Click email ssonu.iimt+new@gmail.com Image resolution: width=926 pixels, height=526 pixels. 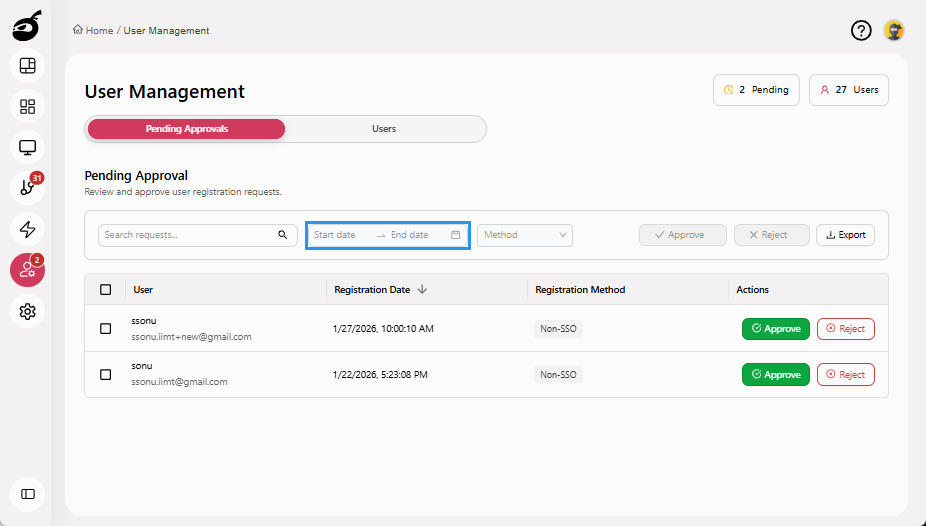[x=191, y=337]
